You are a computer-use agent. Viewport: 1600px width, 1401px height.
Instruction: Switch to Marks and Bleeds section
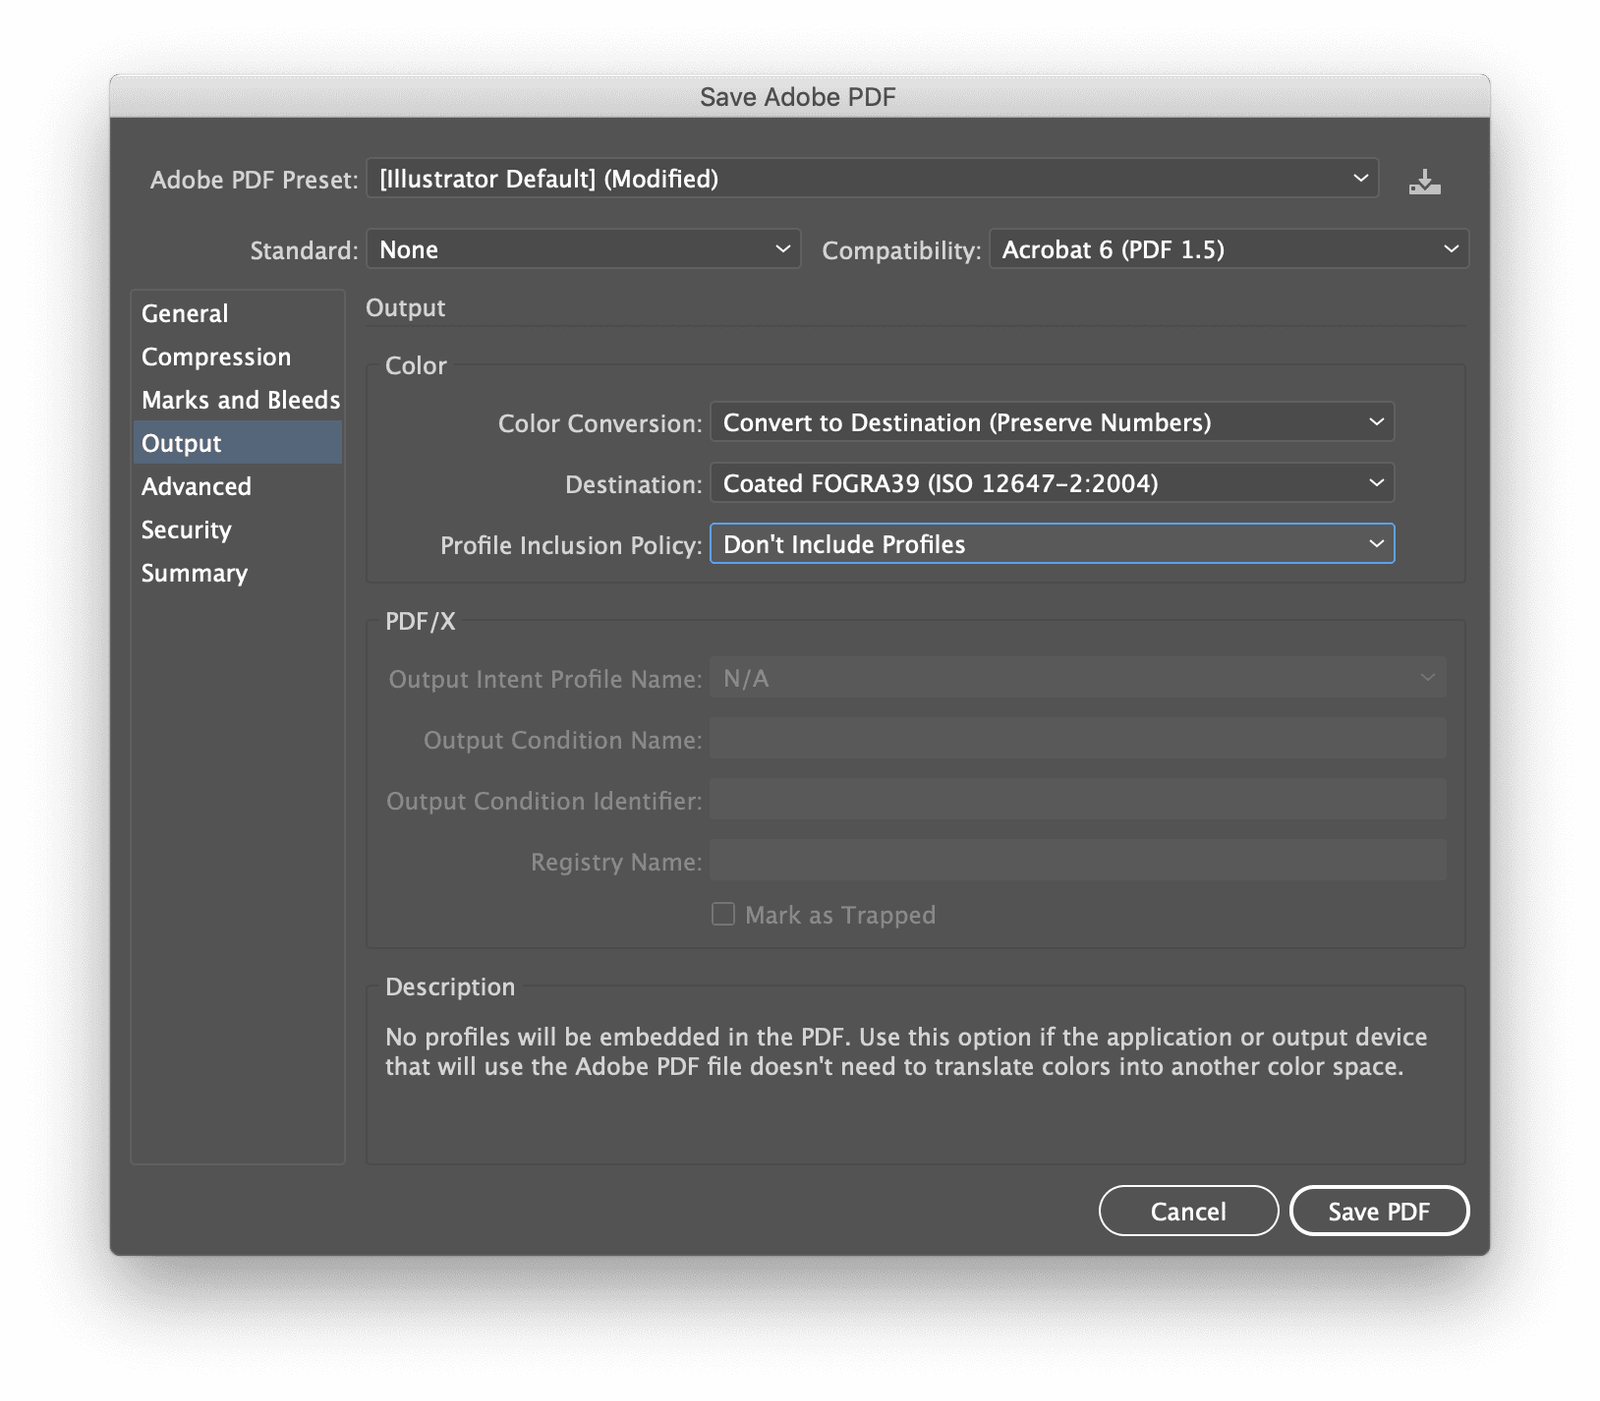237,400
